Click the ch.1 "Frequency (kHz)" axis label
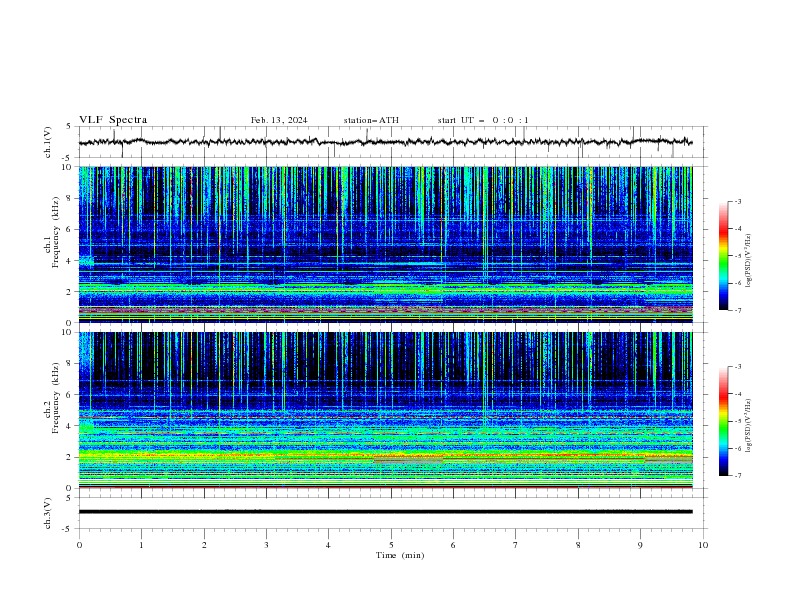The height and width of the screenshot is (612, 792). click(56, 232)
